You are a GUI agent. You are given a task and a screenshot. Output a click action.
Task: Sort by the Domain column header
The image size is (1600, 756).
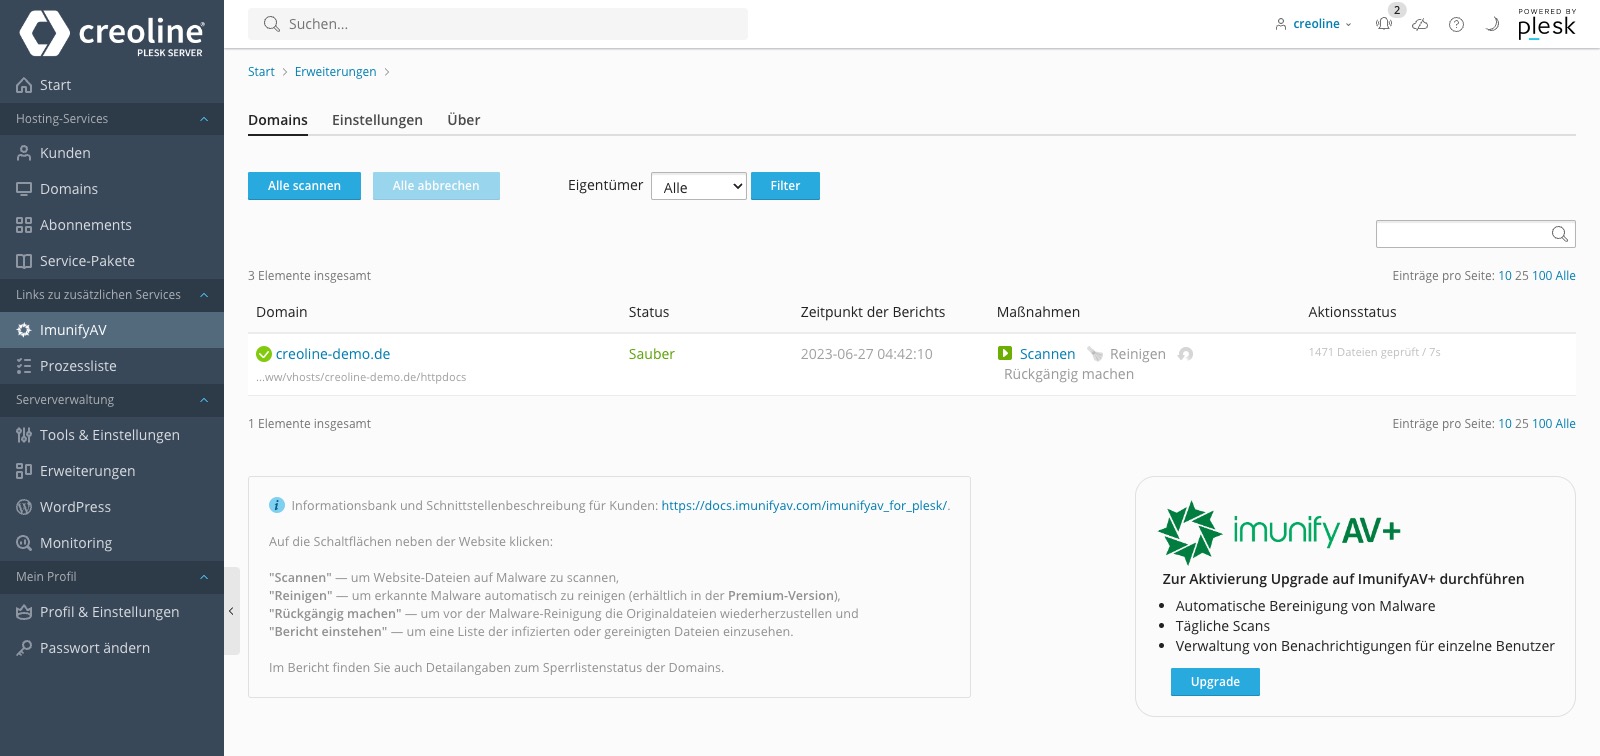[x=282, y=312]
